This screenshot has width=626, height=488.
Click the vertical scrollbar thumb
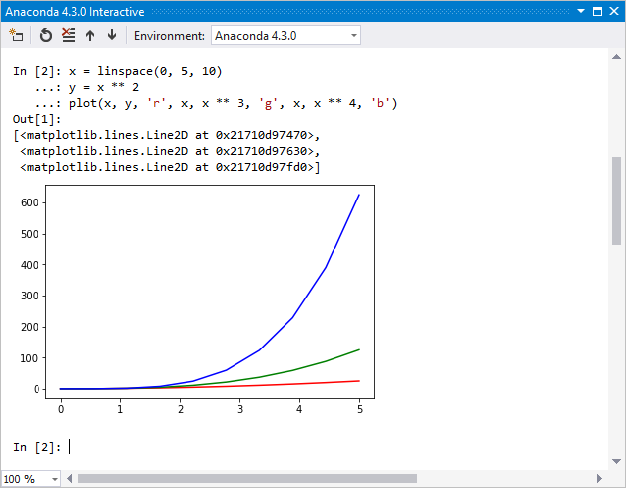(x=616, y=200)
